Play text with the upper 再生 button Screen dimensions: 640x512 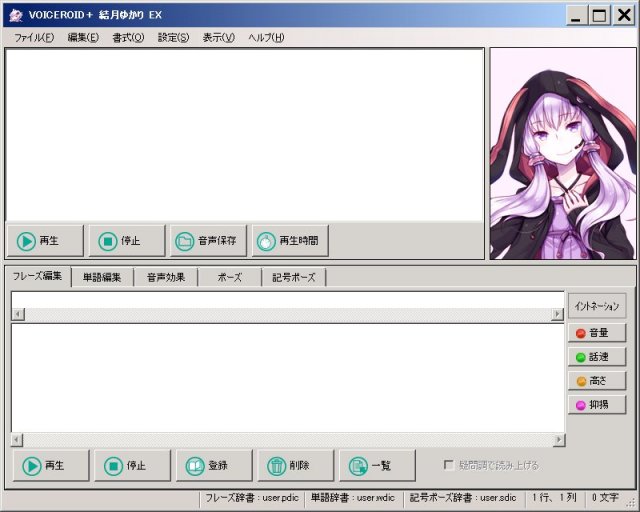45,240
